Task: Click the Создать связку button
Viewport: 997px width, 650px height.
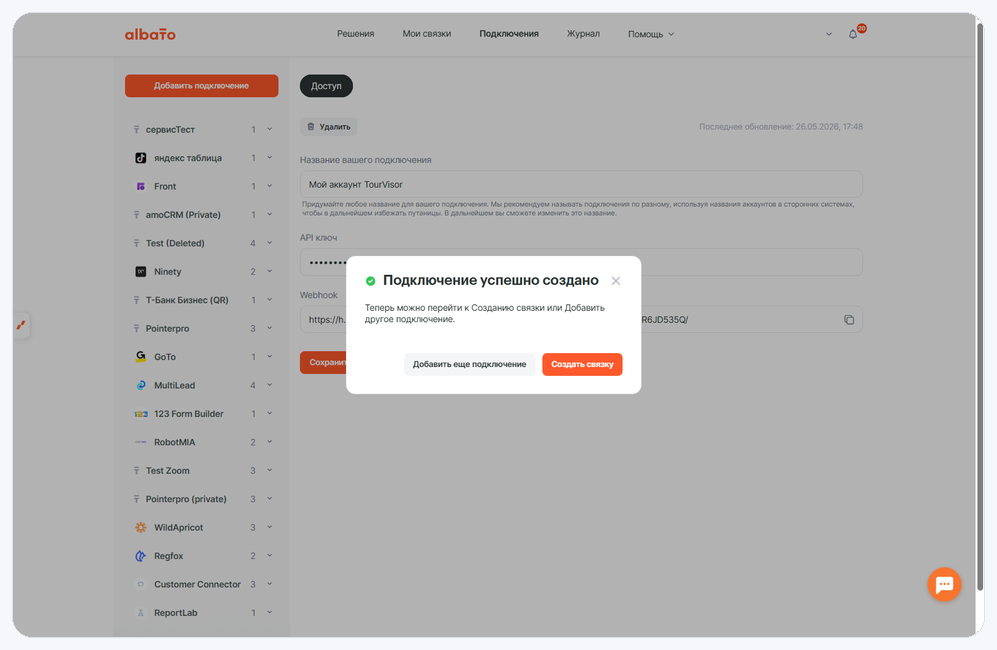Action: point(582,364)
